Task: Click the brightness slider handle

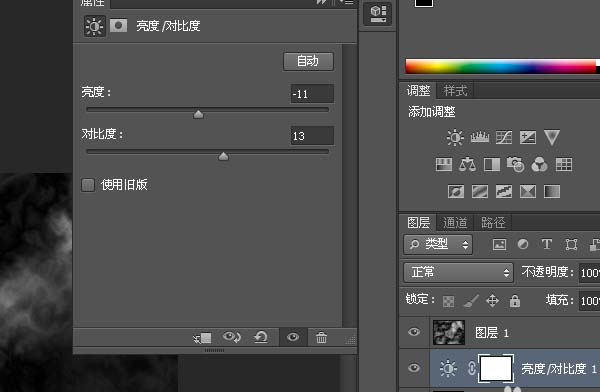Action: pyautogui.click(x=198, y=114)
